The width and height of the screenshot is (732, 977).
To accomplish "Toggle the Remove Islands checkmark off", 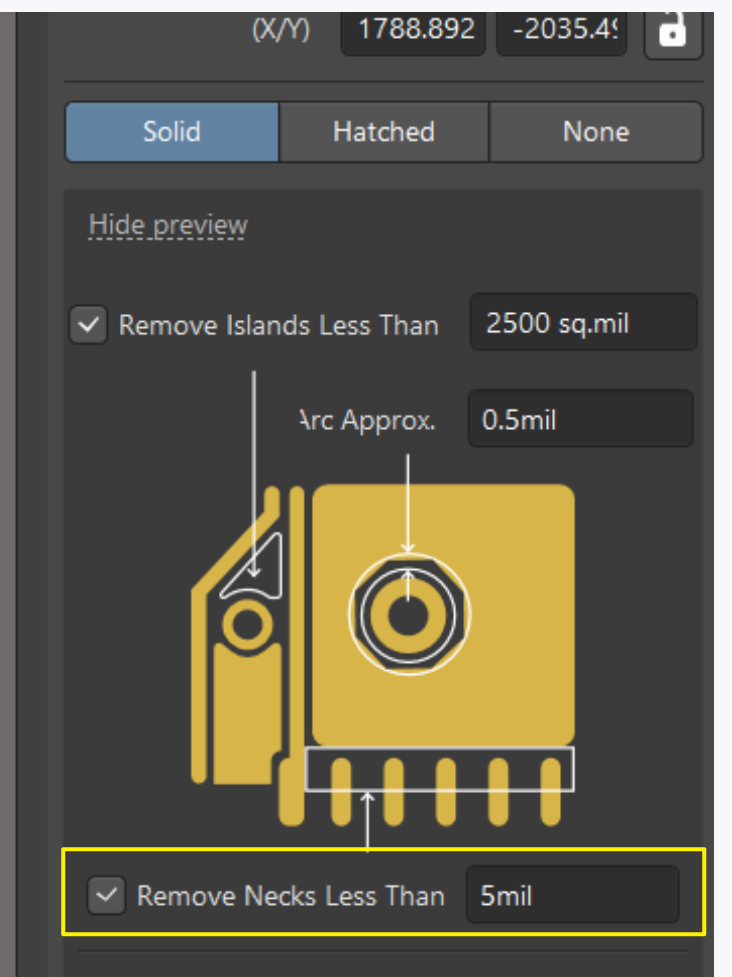I will click(x=87, y=324).
